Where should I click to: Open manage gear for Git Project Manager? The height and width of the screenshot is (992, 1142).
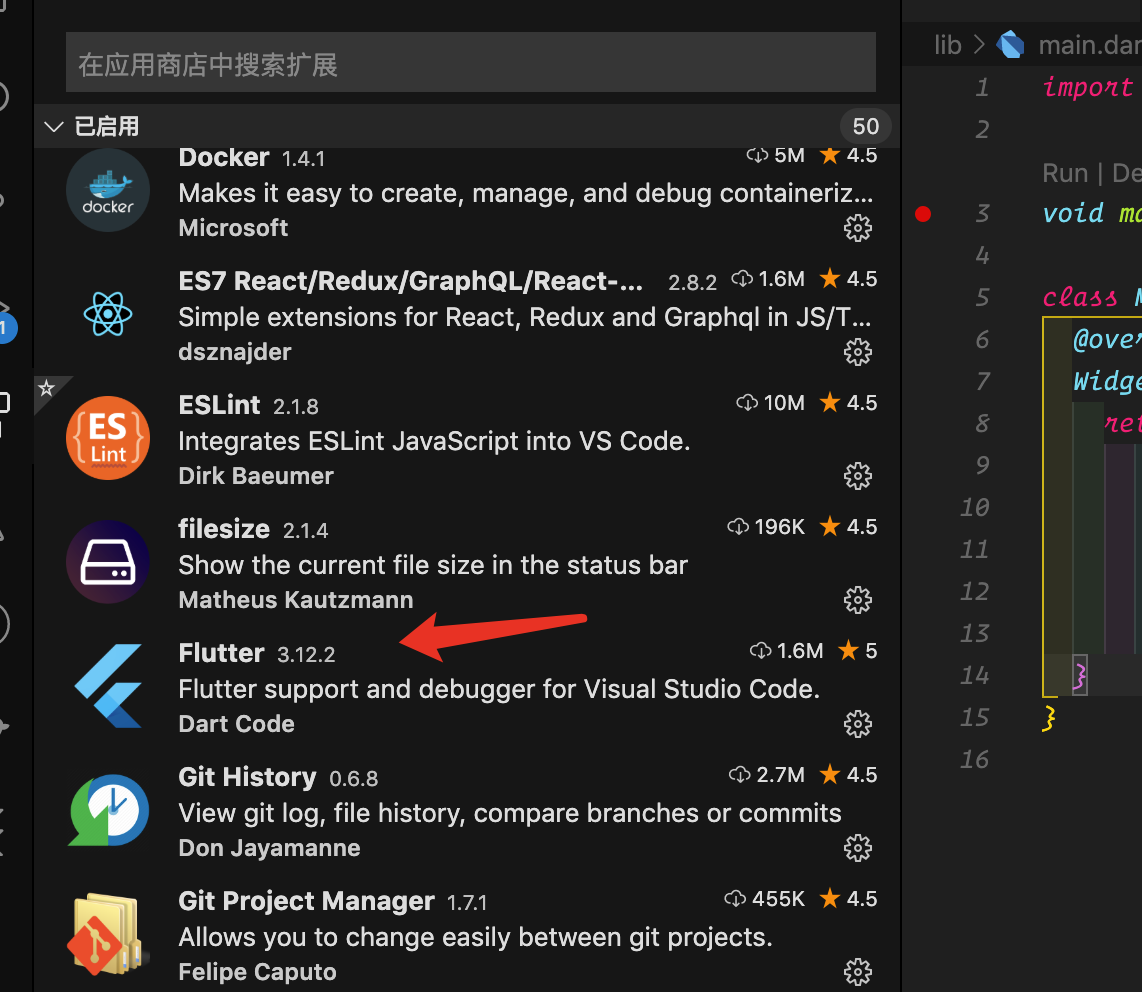pos(857,971)
